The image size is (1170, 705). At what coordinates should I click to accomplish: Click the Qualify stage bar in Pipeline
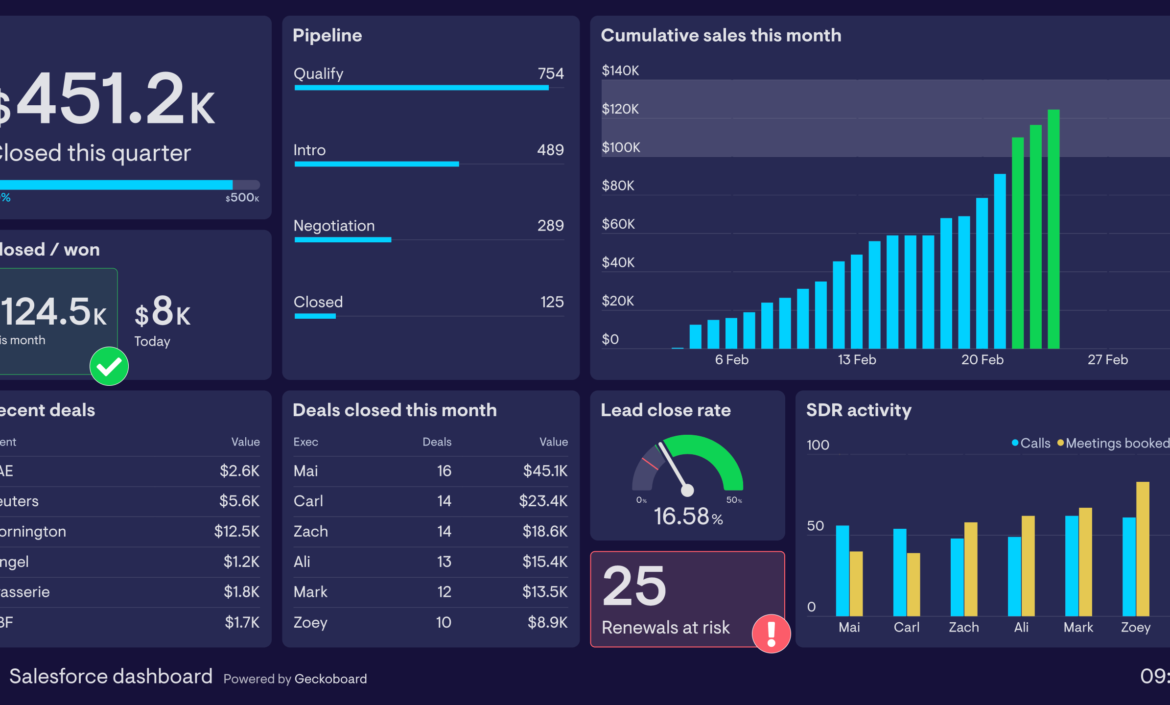click(x=420, y=88)
